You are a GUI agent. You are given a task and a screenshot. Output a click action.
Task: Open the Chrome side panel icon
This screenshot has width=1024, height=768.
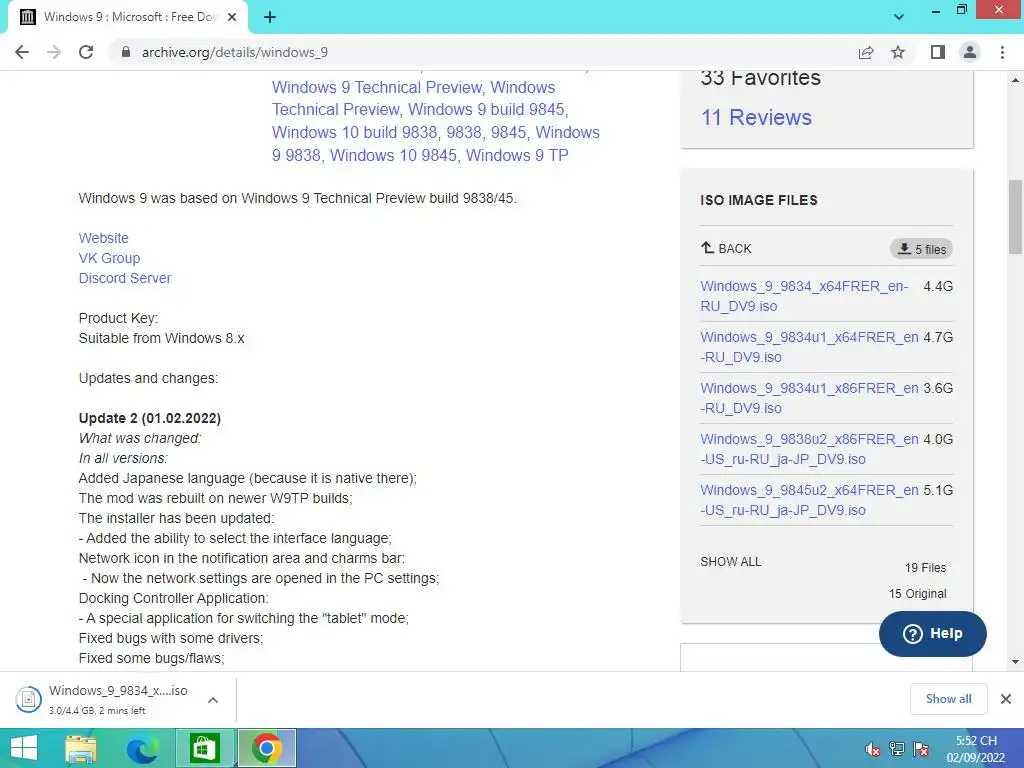[938, 52]
